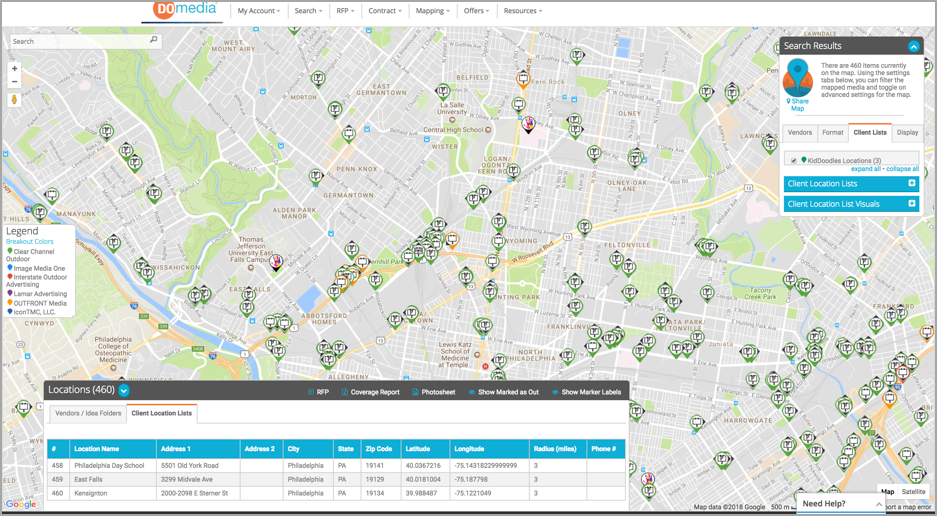Click the Image Media One legend entry

coord(36,268)
